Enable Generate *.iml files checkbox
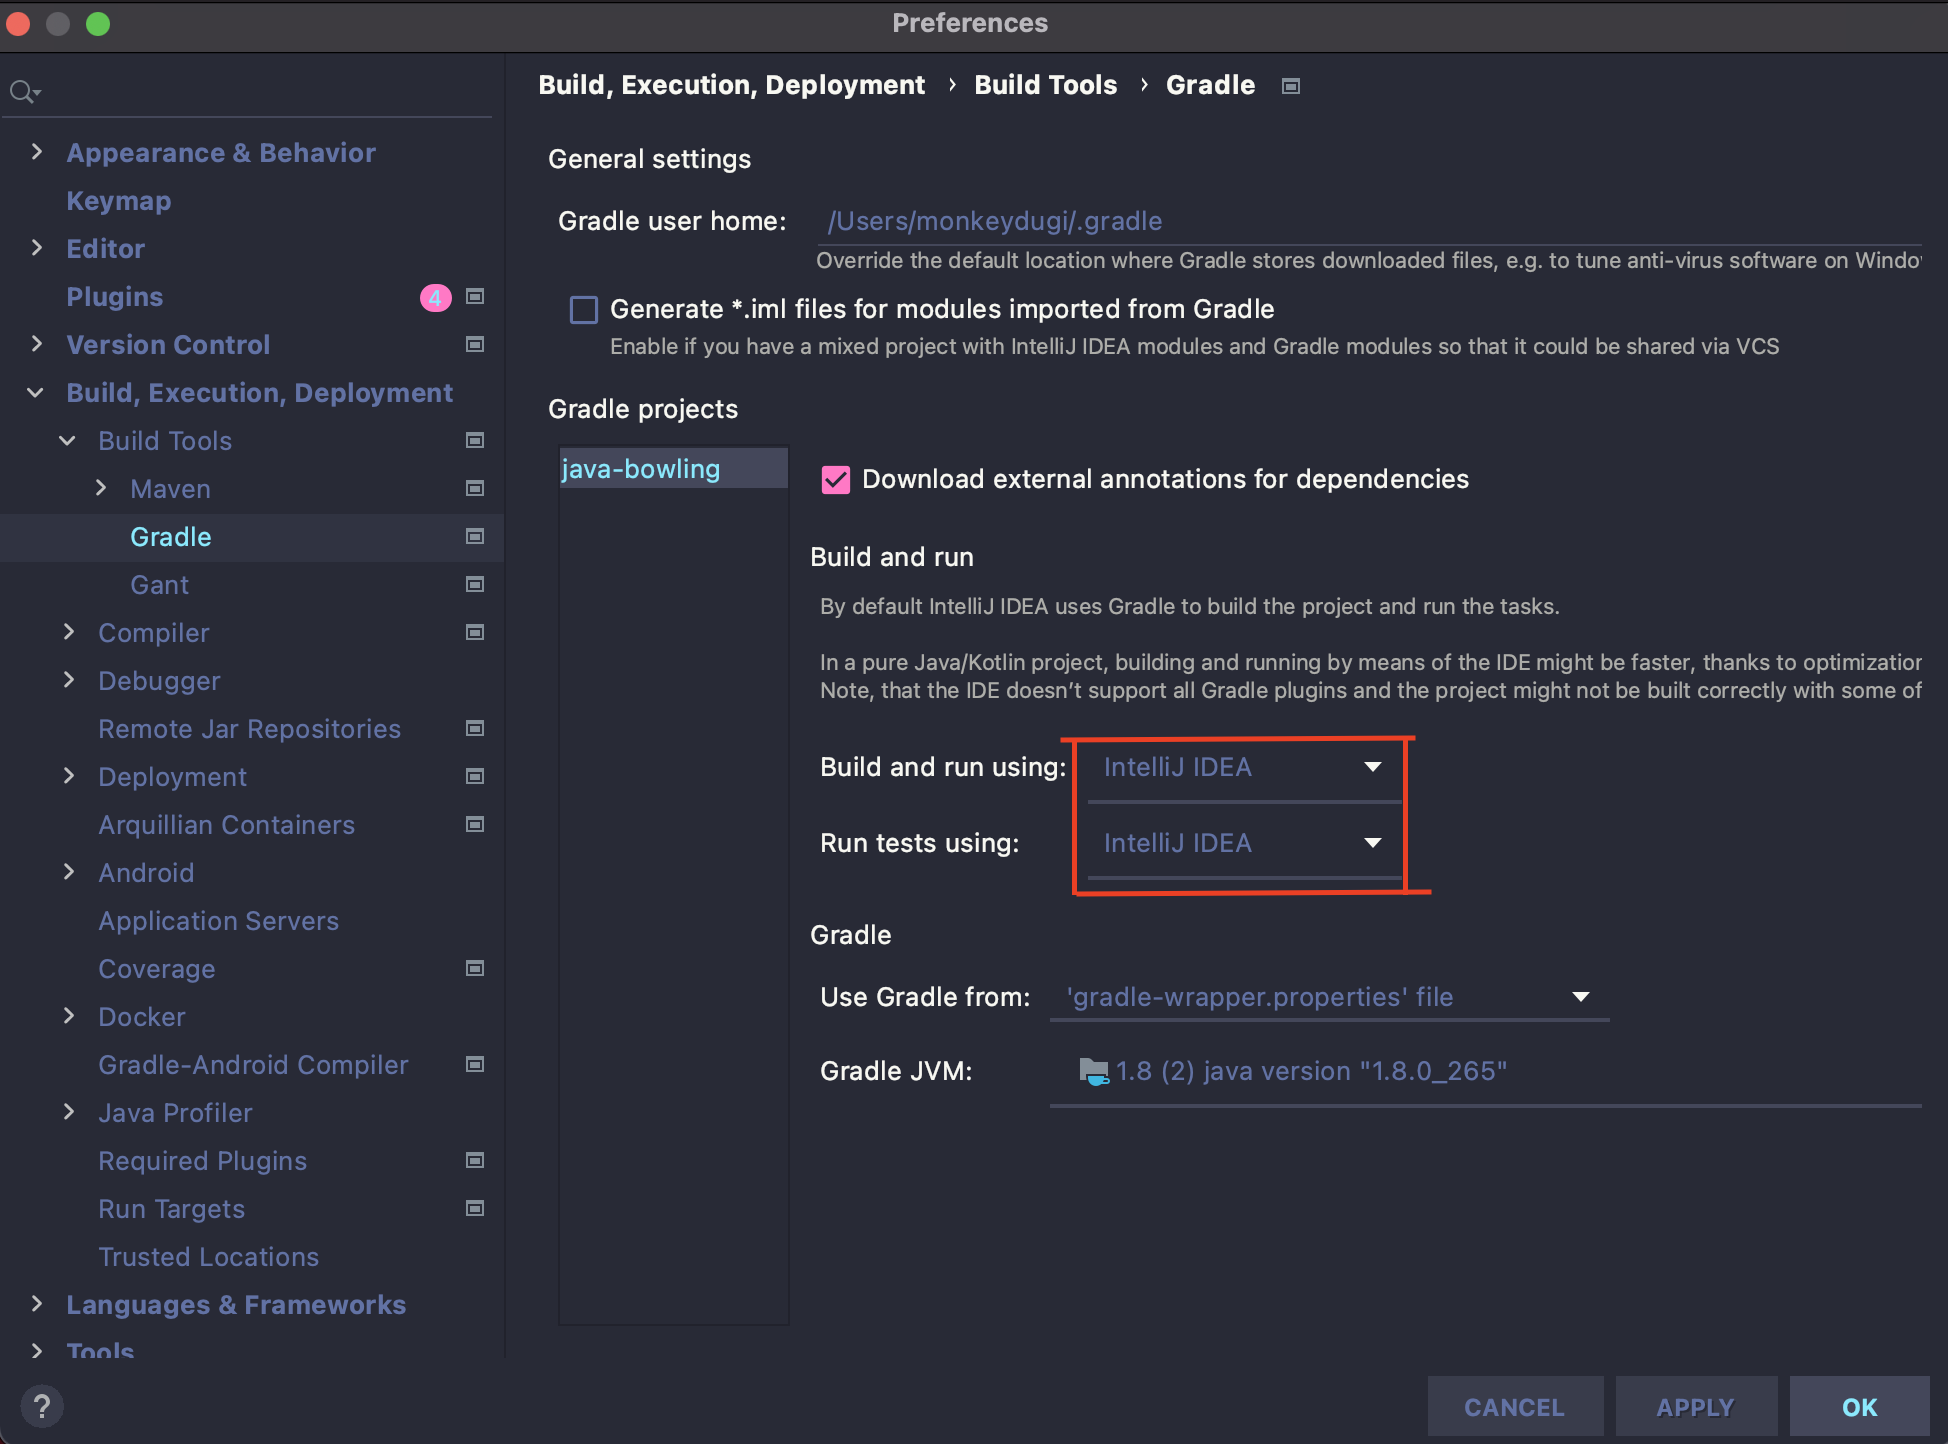The image size is (1948, 1444). 584,309
